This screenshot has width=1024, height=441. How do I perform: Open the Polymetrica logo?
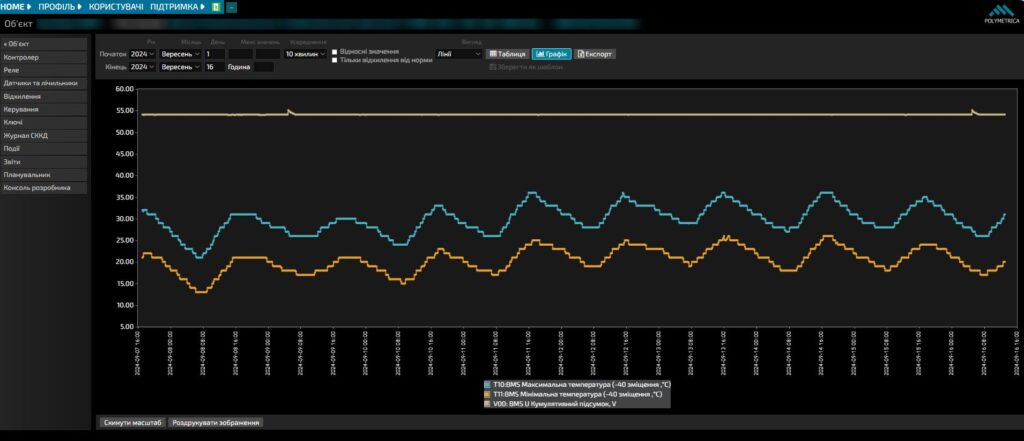pyautogui.click(x=1000, y=13)
